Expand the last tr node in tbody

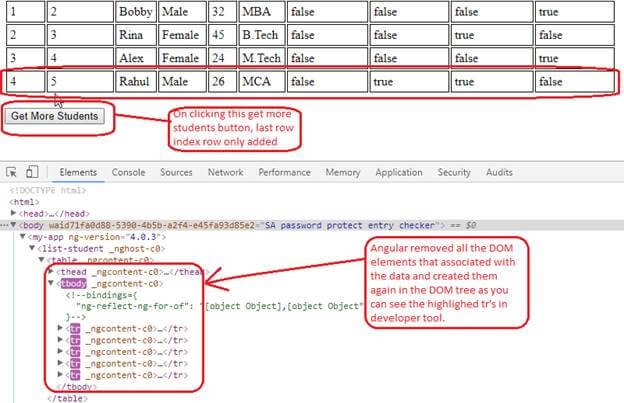click(60, 374)
